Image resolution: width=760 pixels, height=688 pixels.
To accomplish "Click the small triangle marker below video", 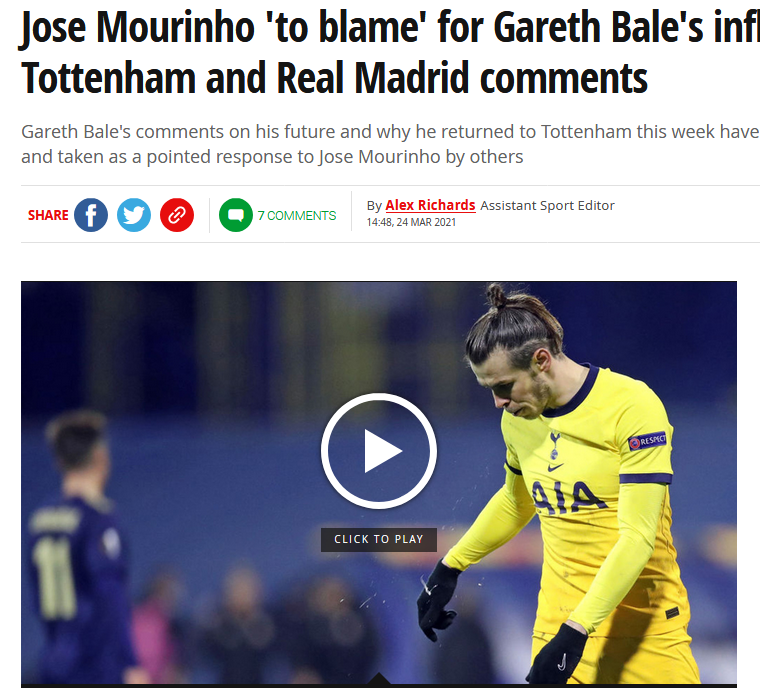I will click(x=379, y=678).
